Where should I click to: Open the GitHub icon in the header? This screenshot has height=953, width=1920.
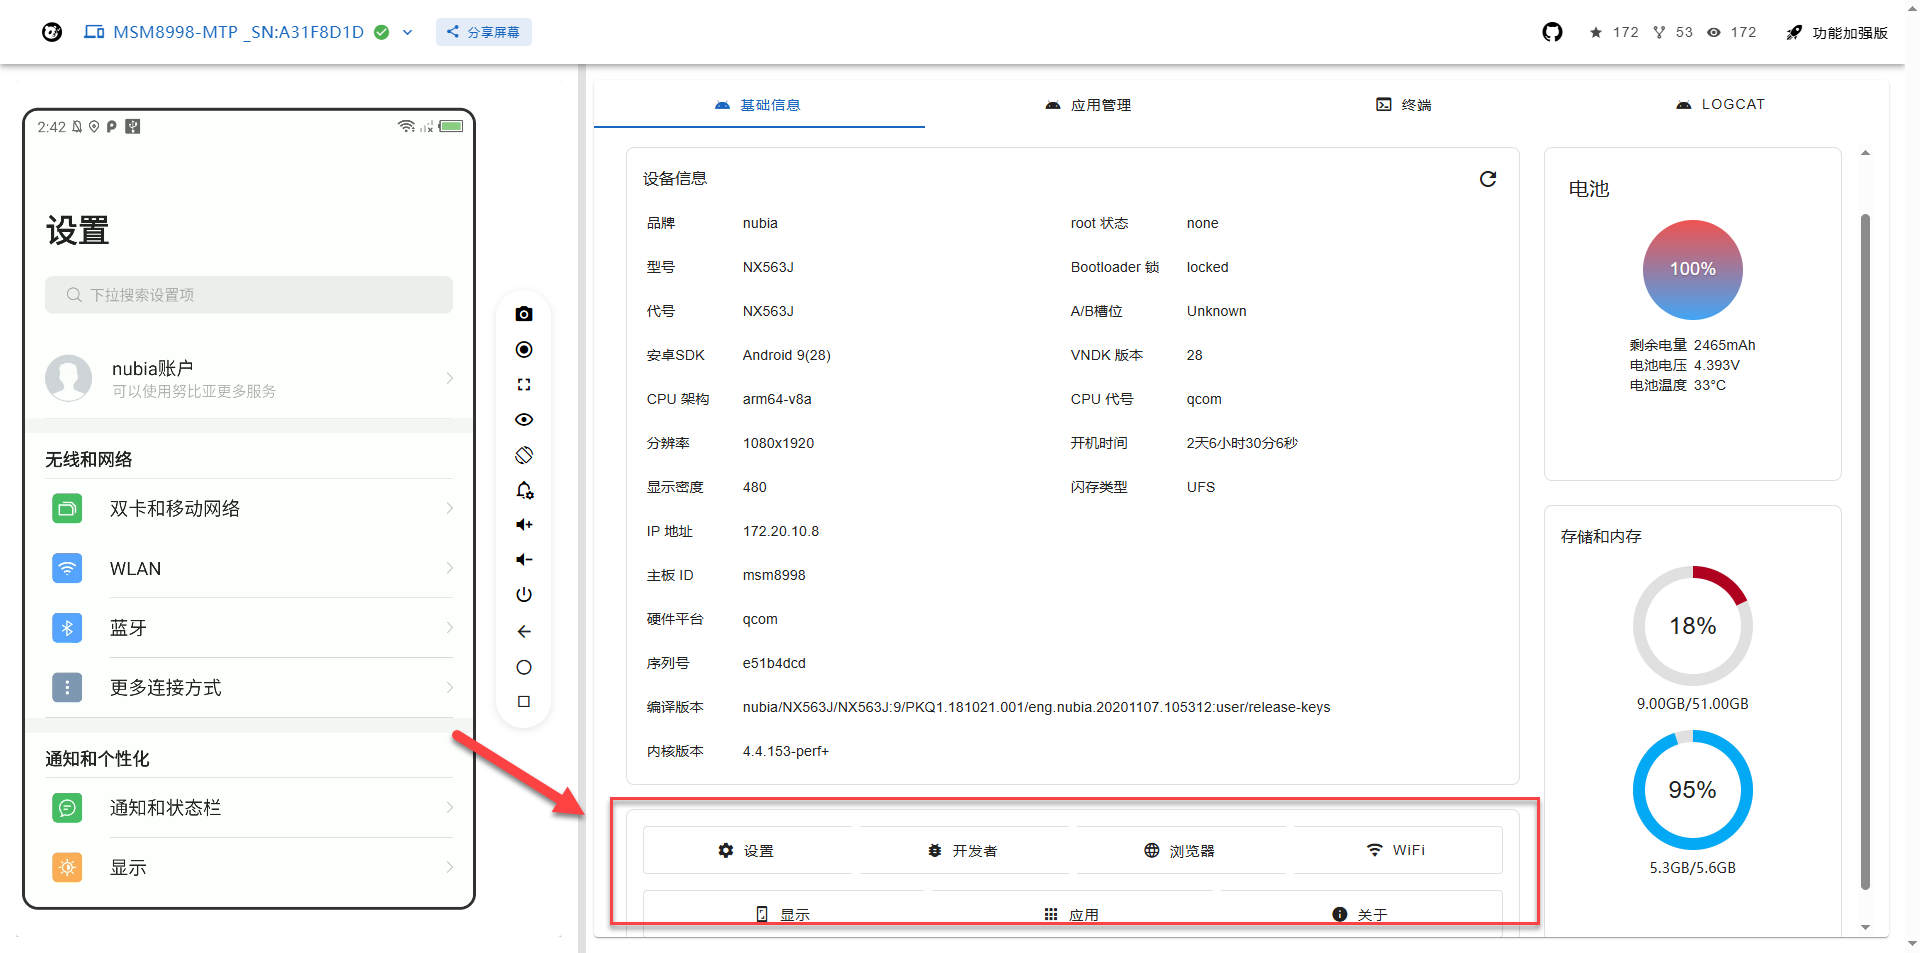point(1551,32)
